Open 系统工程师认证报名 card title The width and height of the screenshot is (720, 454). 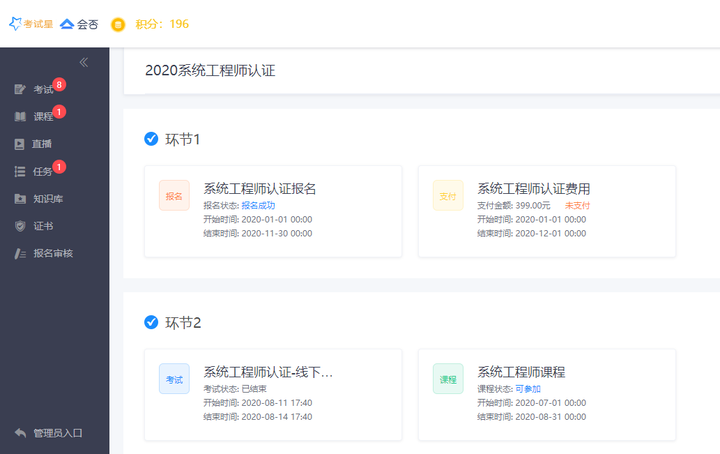260,188
